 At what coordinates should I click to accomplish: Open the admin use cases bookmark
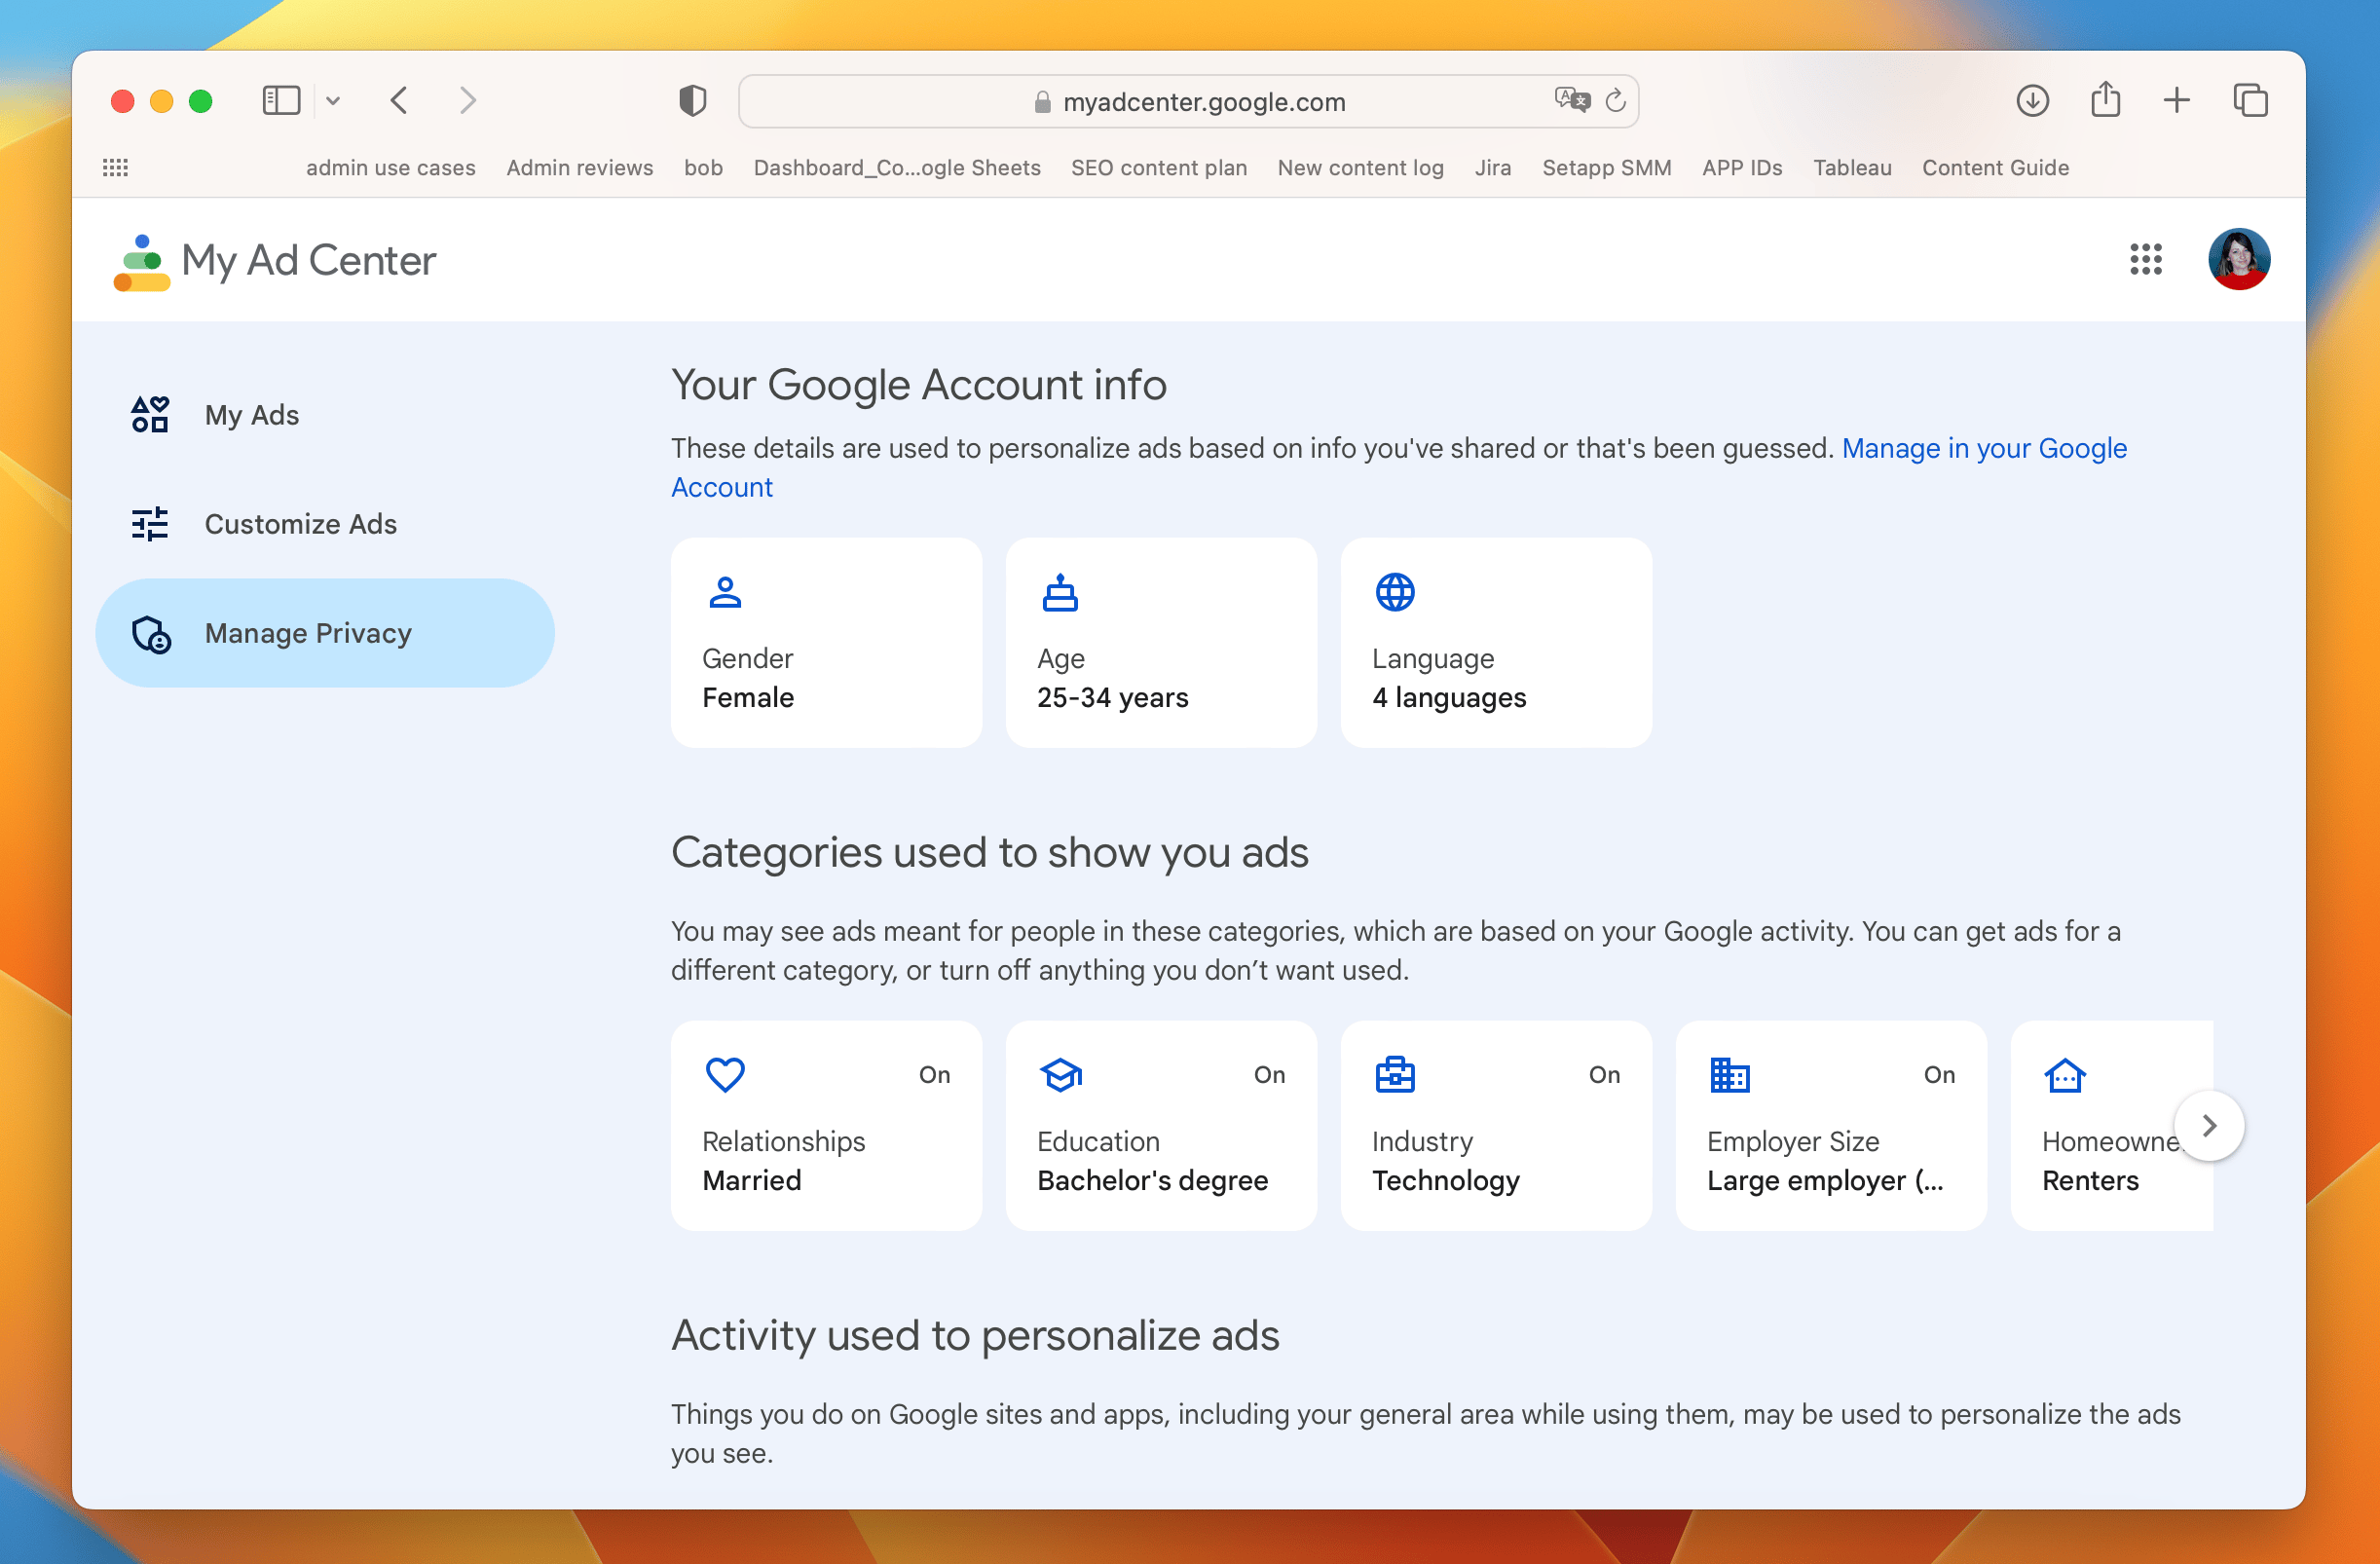coord(391,168)
